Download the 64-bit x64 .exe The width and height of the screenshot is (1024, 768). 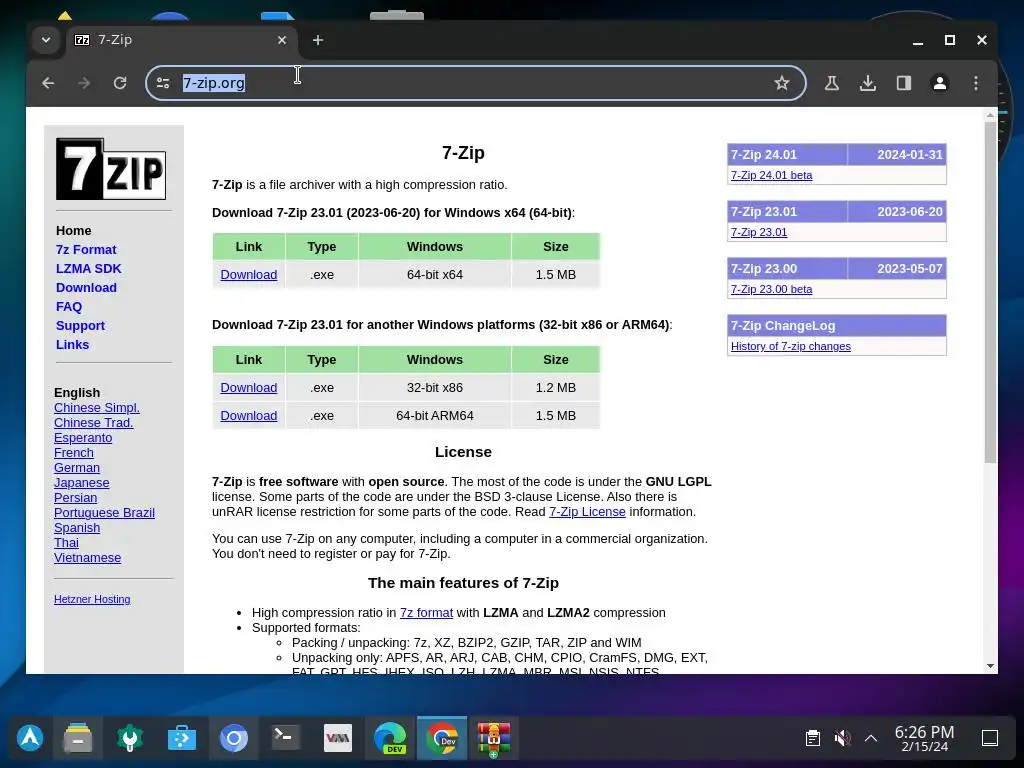[249, 275]
